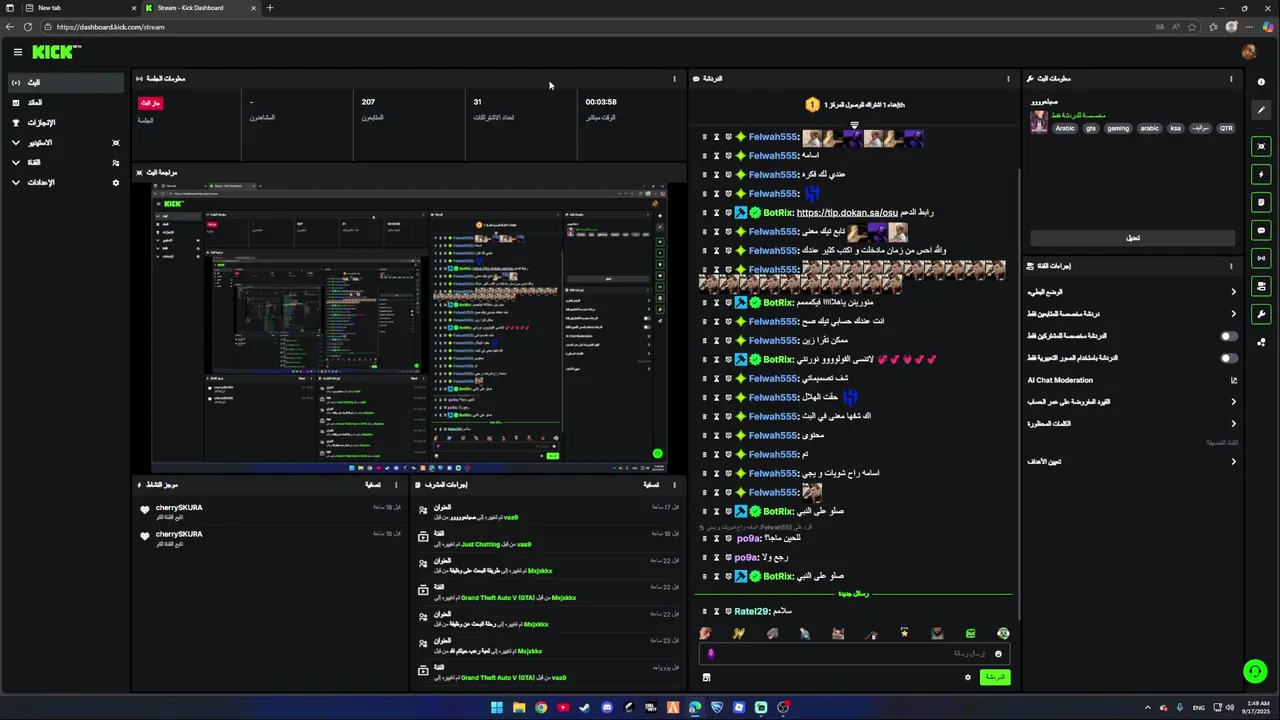Screen dimensions: 1280x720
Task: Click the green chat send button
Action: click(994, 677)
